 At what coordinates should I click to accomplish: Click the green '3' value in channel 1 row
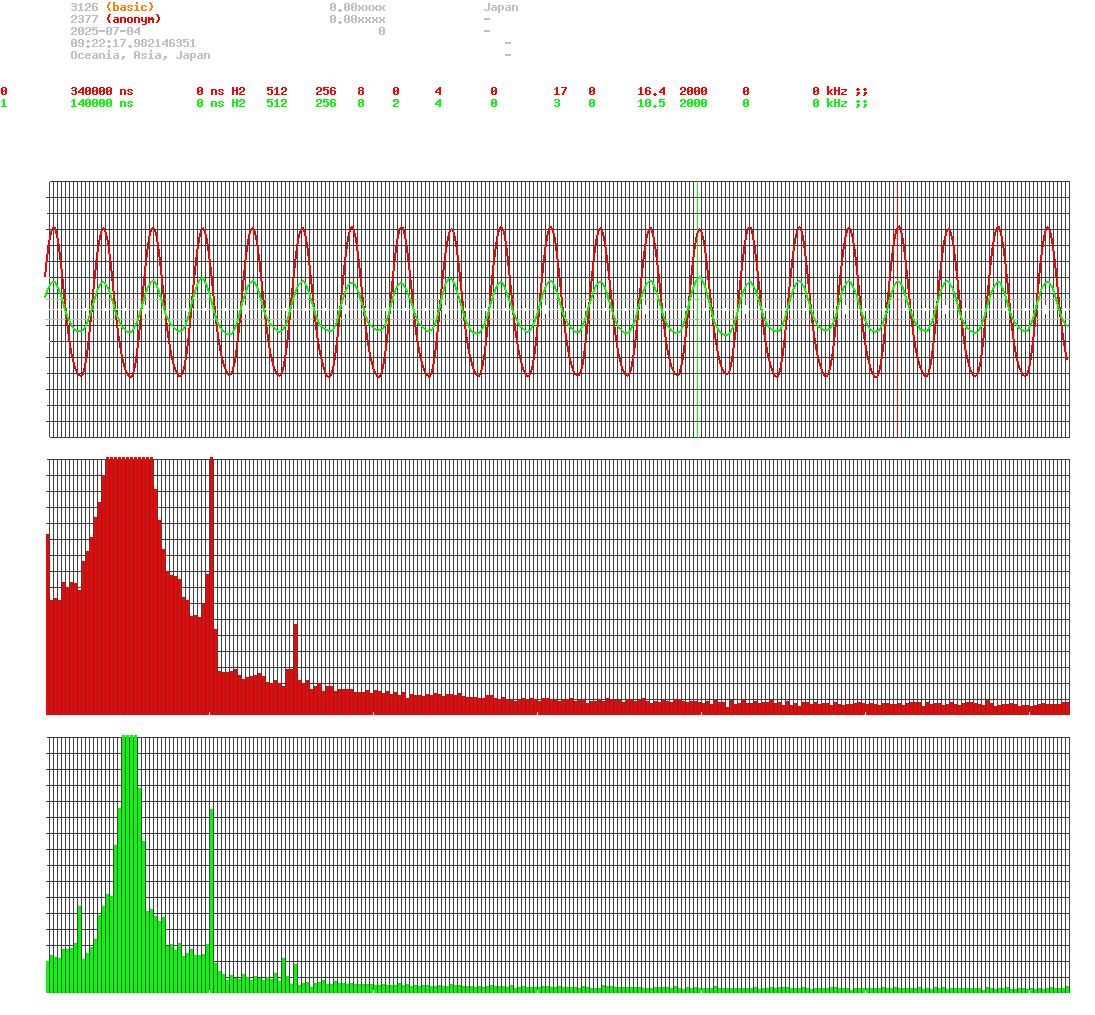pyautogui.click(x=557, y=103)
